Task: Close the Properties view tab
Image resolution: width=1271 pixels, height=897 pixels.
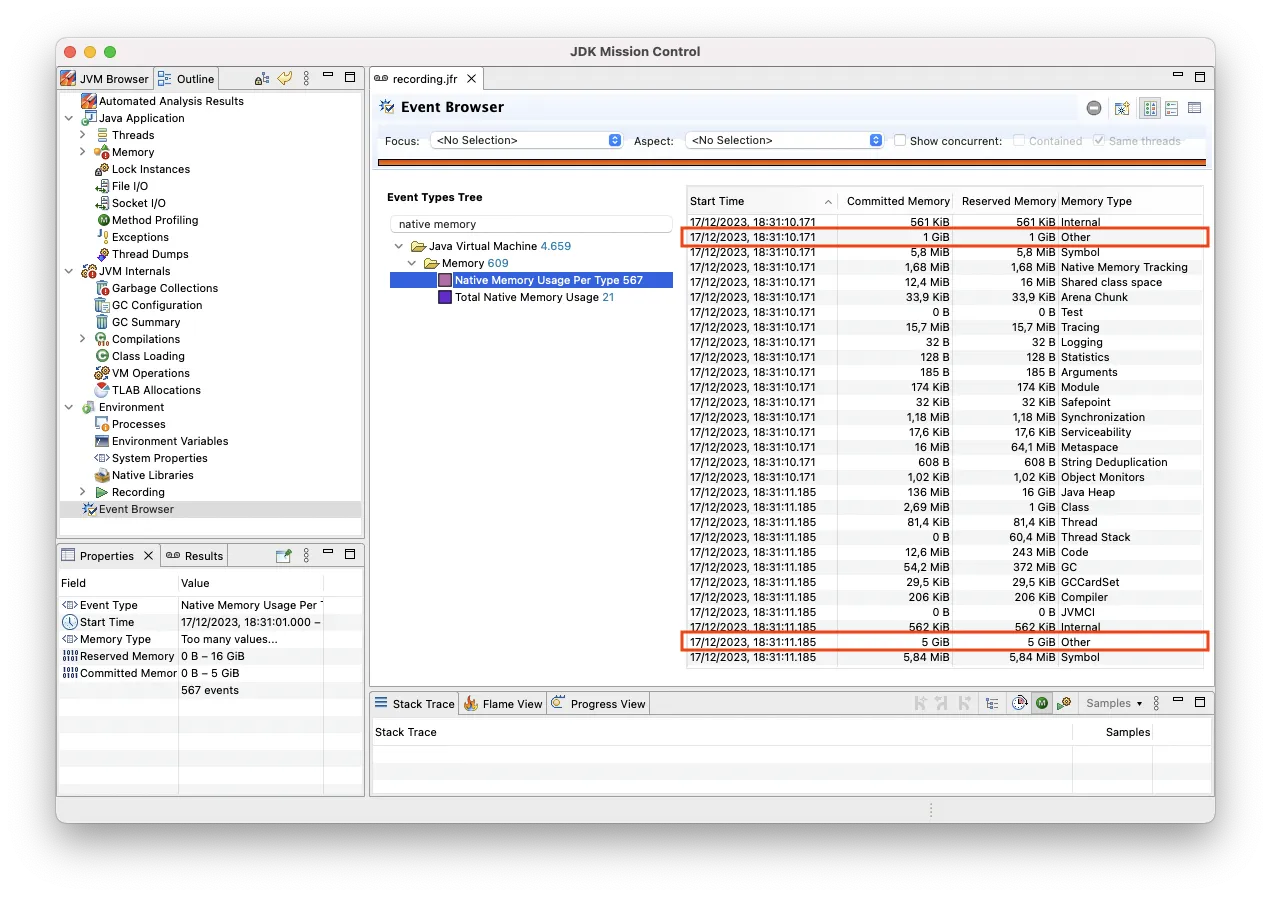Action: pyautogui.click(x=148, y=555)
